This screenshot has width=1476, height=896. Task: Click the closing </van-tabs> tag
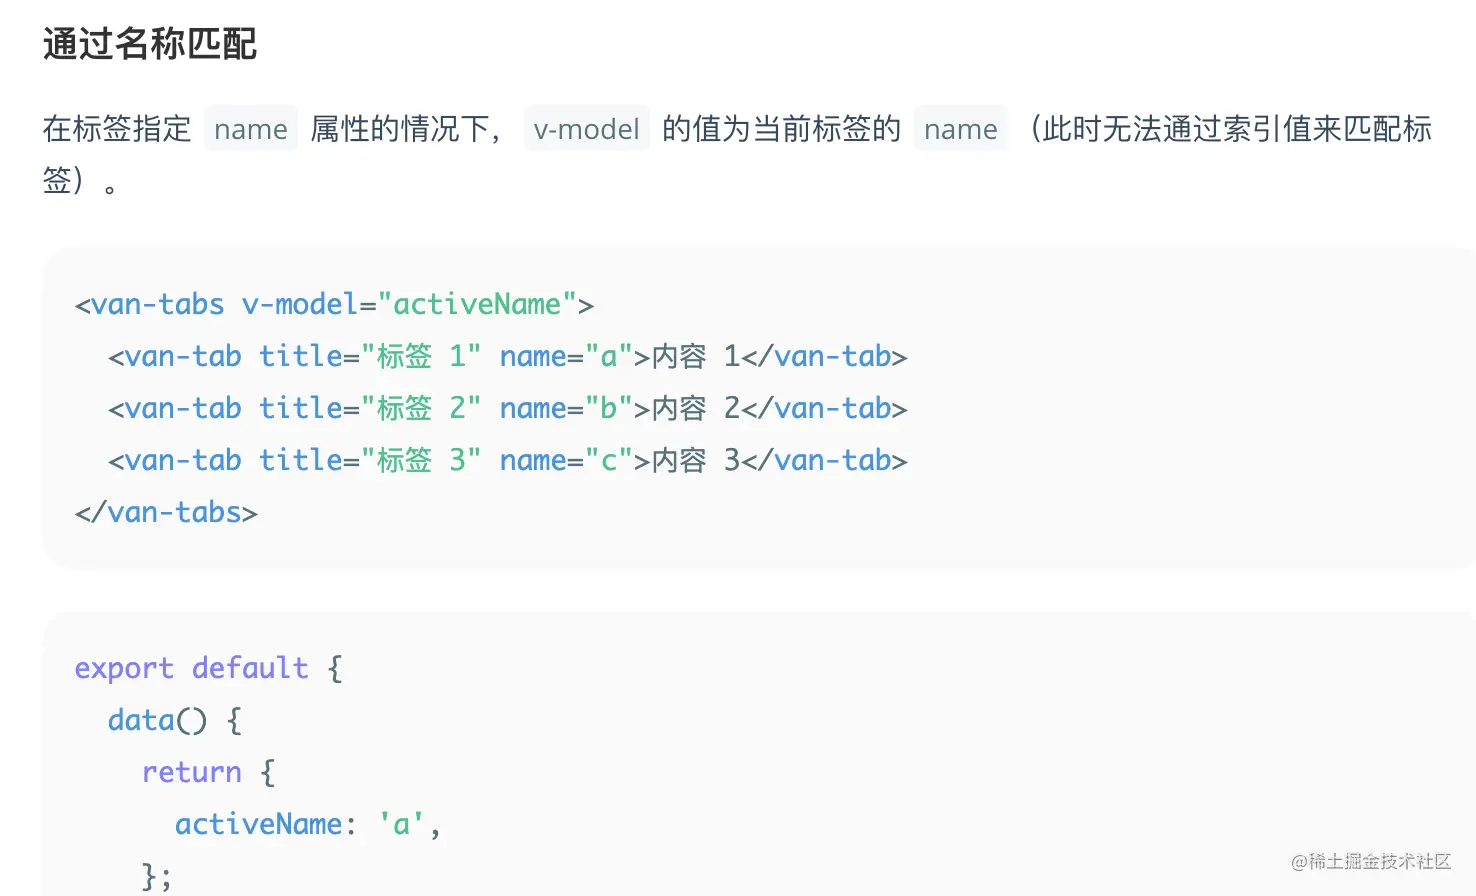pos(166,512)
